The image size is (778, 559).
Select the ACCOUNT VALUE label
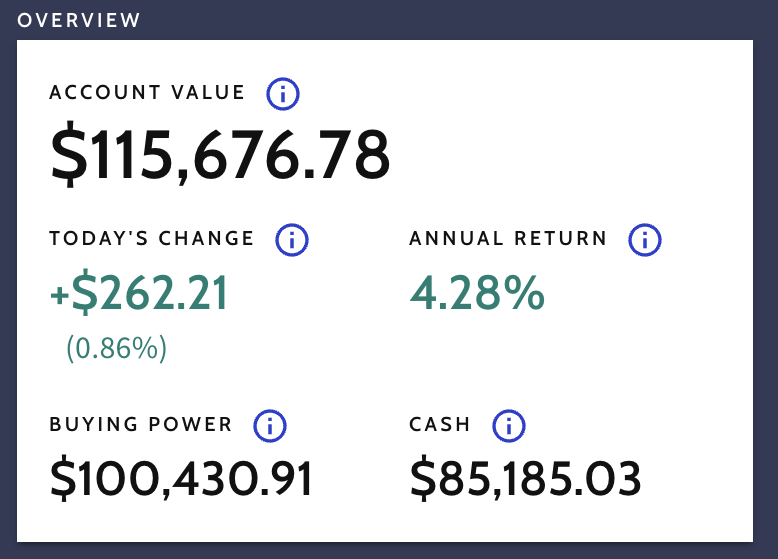click(x=147, y=93)
